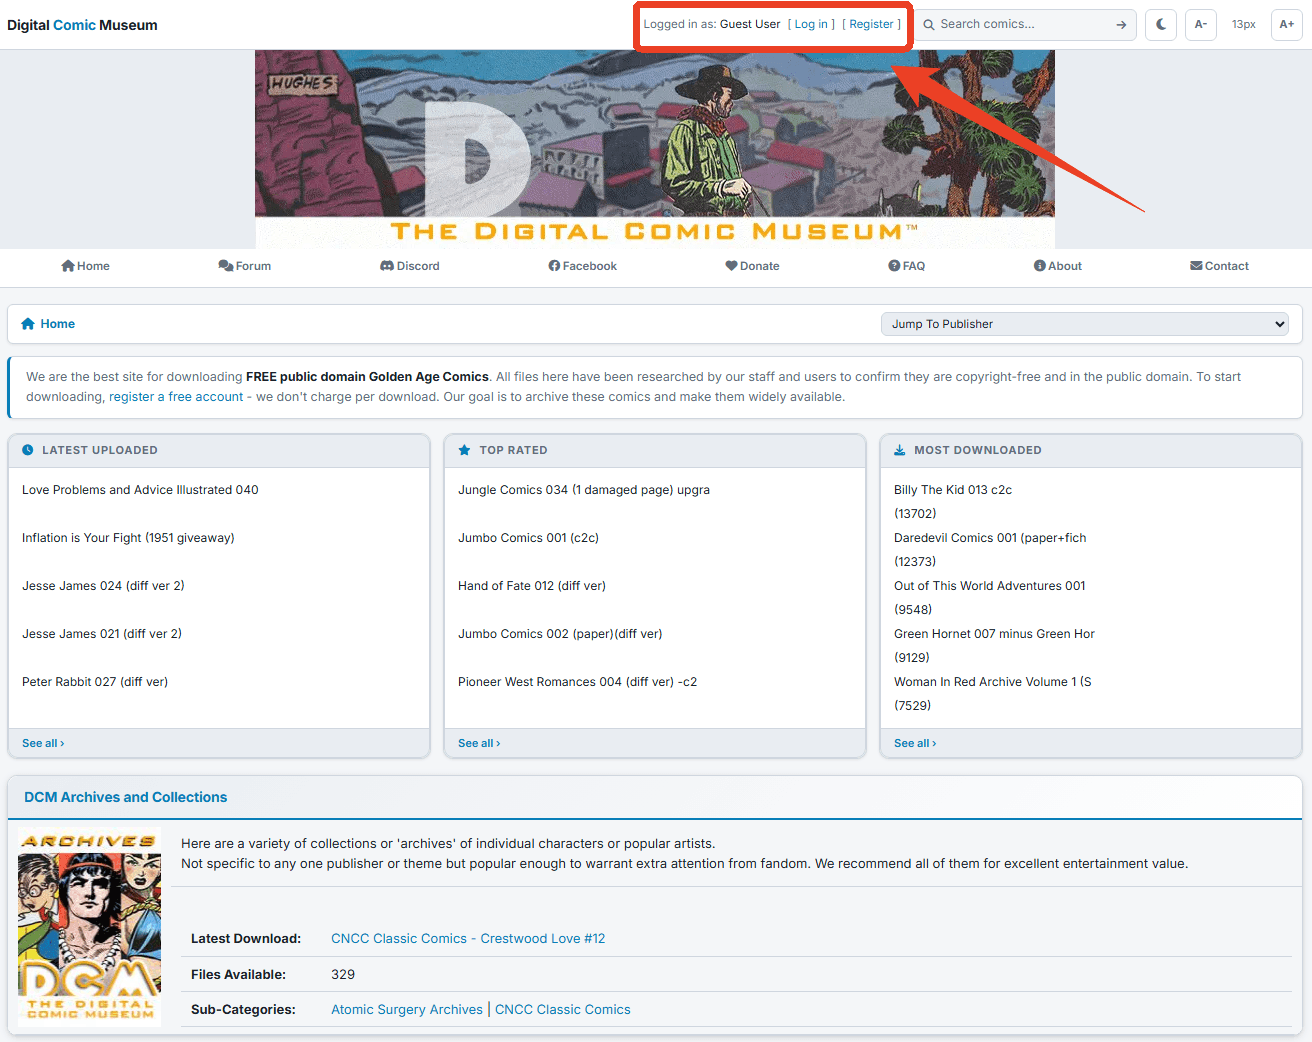Click the star icon beside Top Rated

[x=464, y=450]
